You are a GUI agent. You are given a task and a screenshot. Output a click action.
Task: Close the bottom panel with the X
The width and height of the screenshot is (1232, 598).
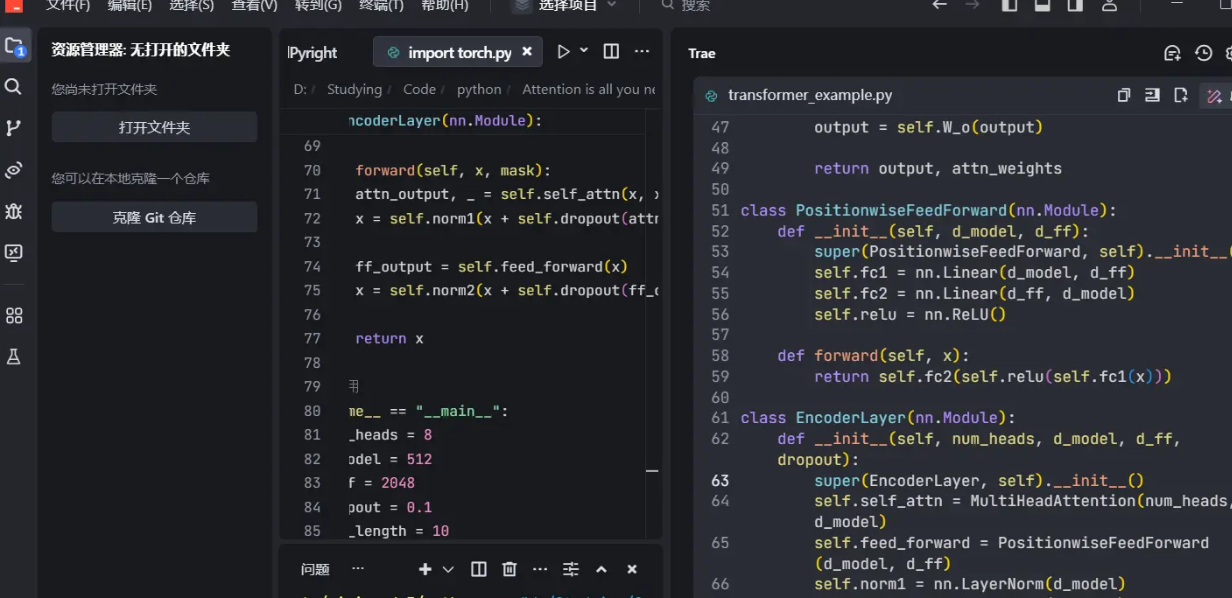(x=632, y=569)
